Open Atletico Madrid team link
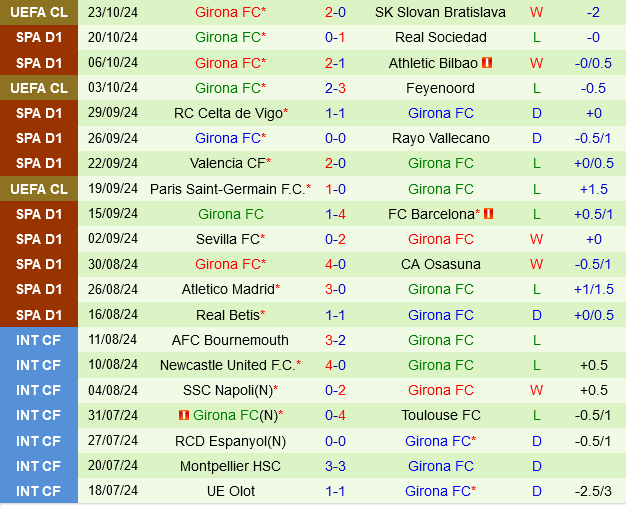The height and width of the screenshot is (507, 626). (x=227, y=289)
